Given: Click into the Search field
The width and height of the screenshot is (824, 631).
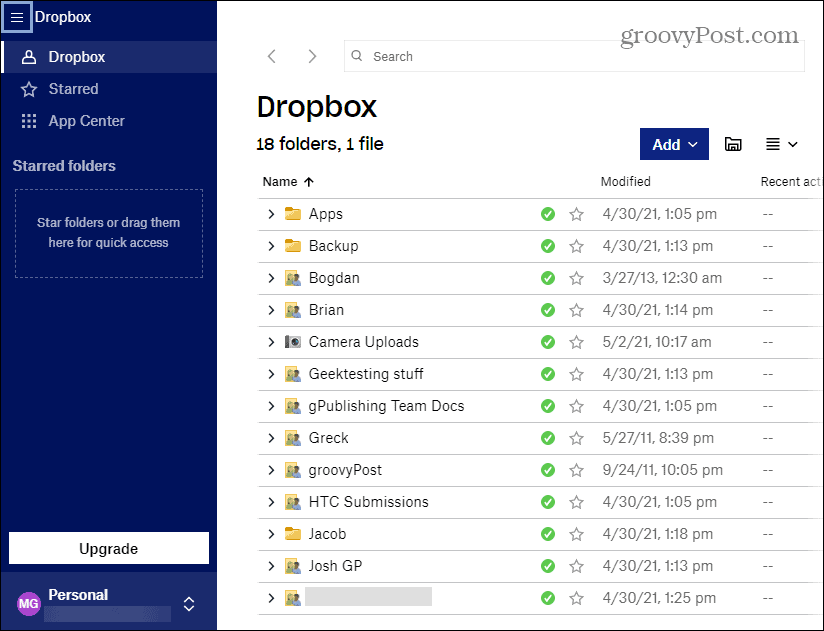Looking at the screenshot, I should tap(574, 56).
